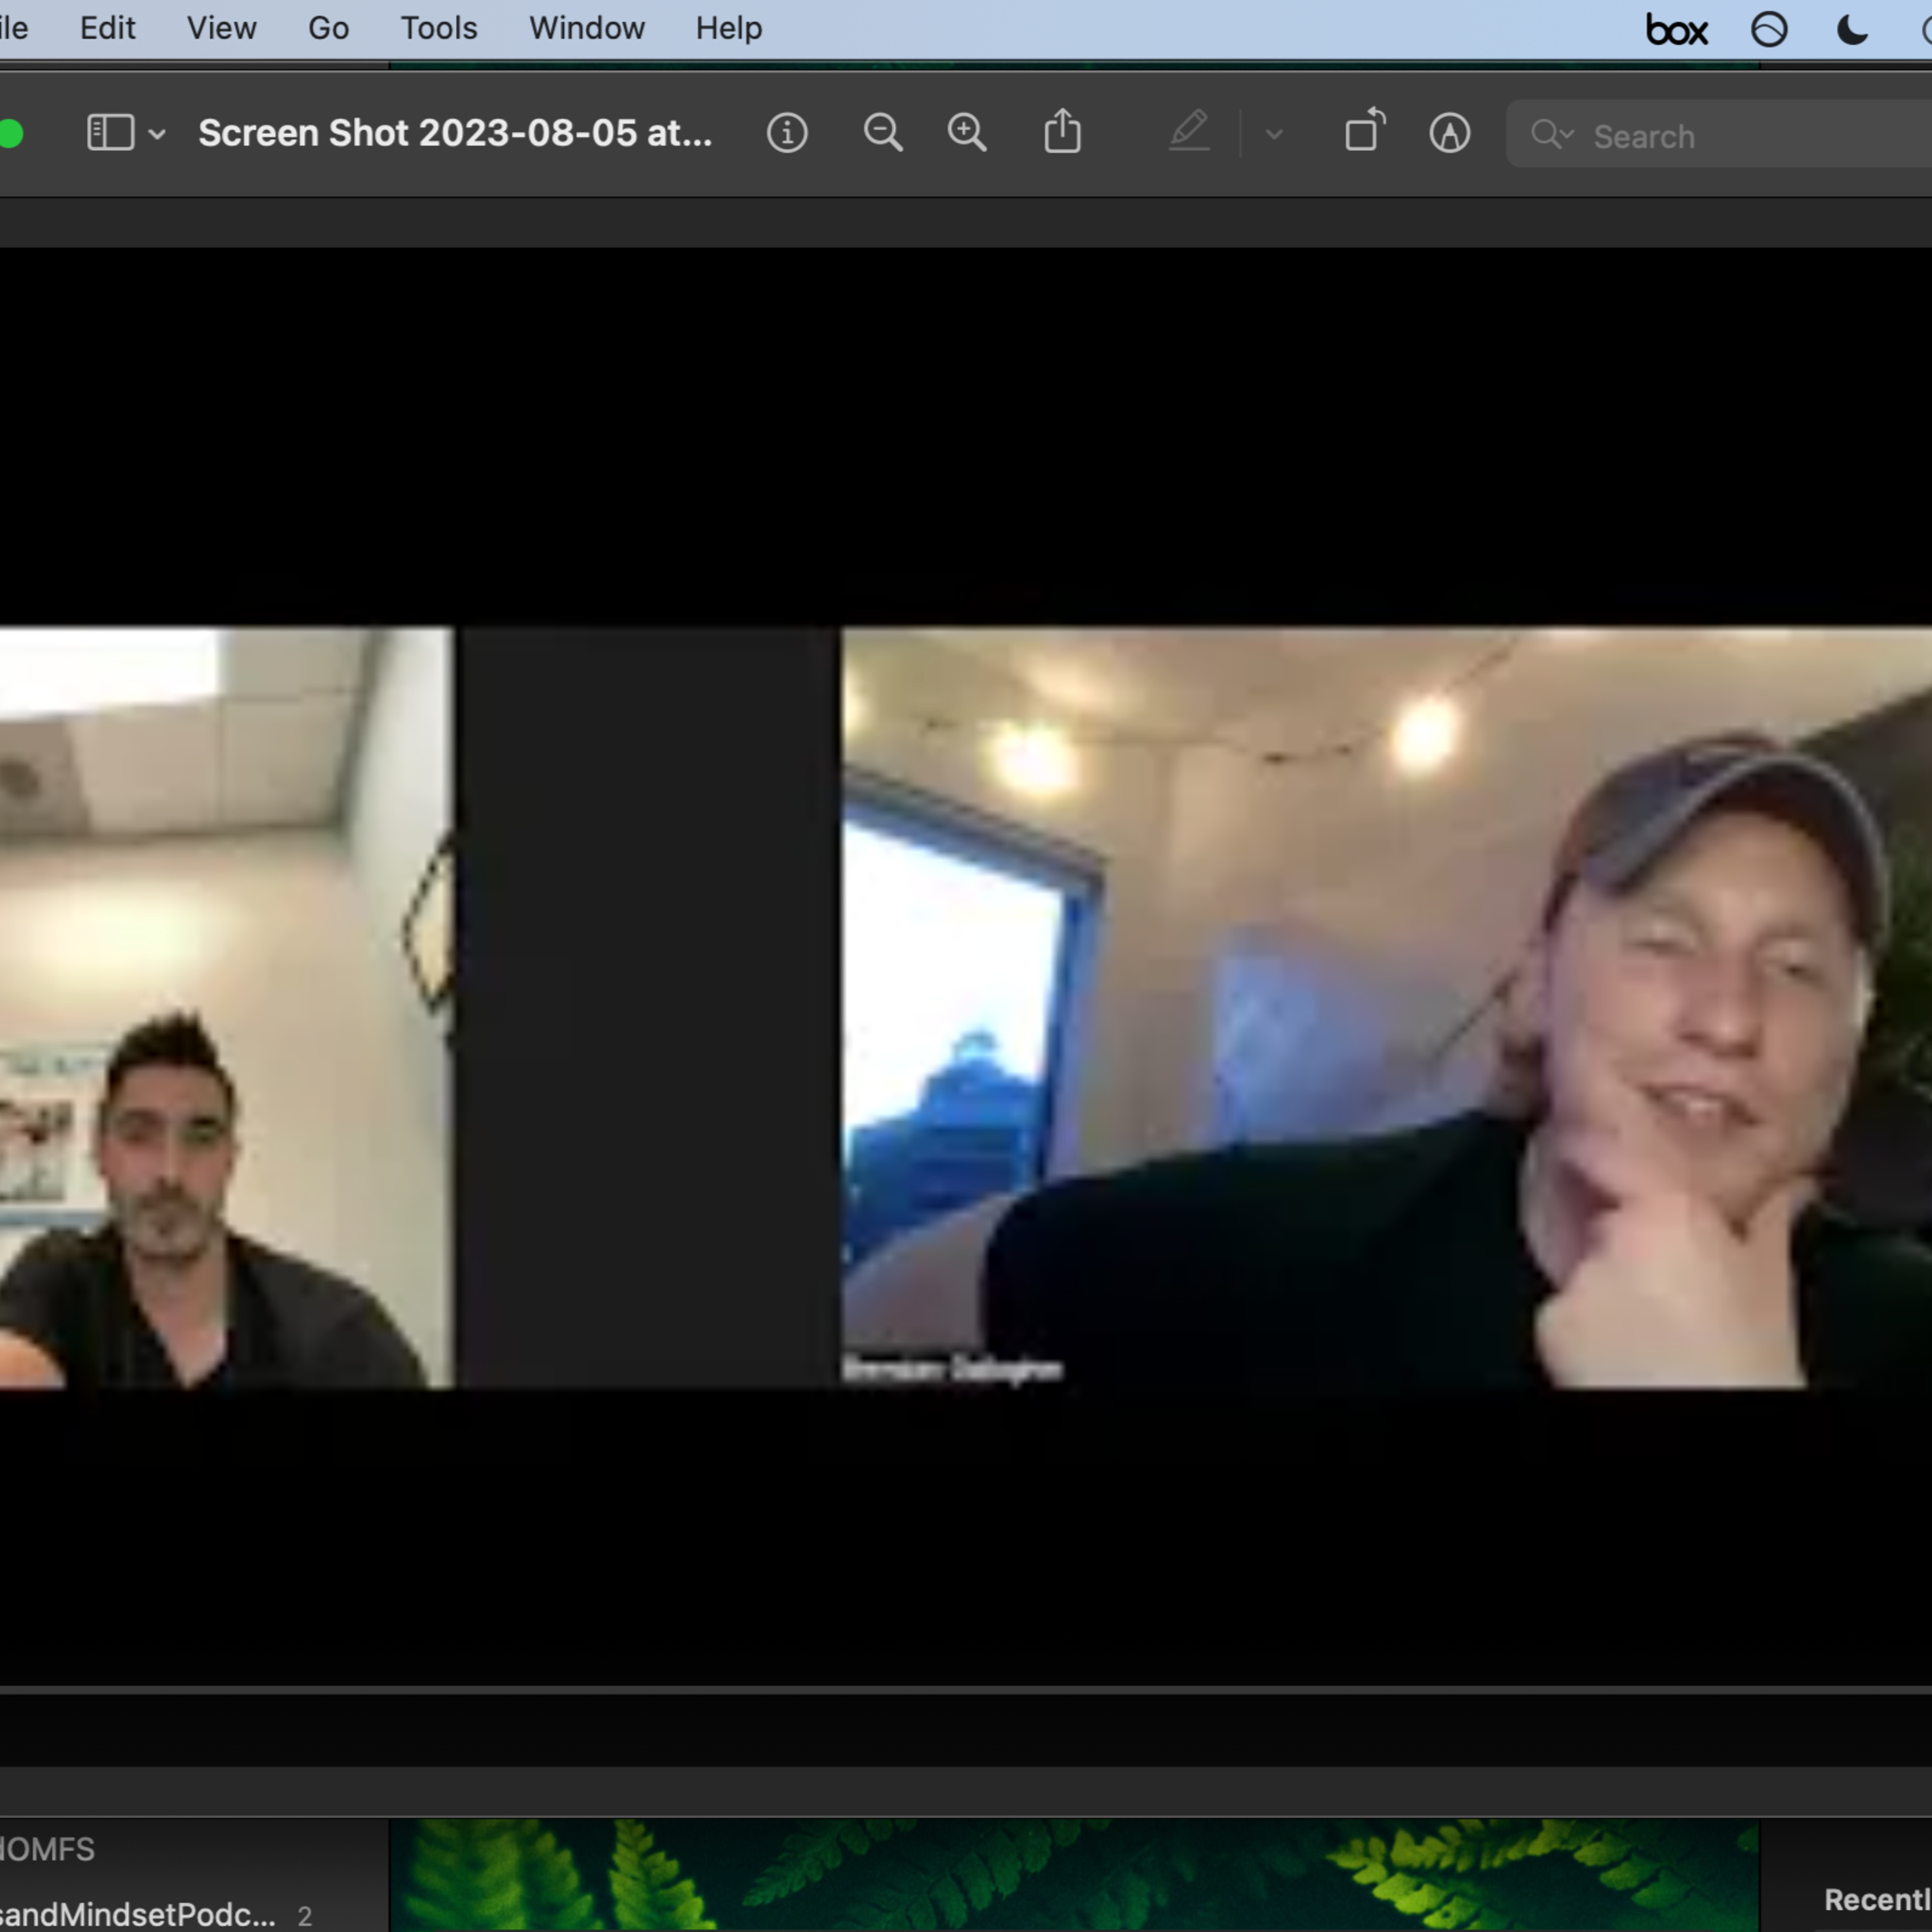The width and height of the screenshot is (1932, 1932).
Task: Select the highlight pencil tool
Action: (1189, 131)
